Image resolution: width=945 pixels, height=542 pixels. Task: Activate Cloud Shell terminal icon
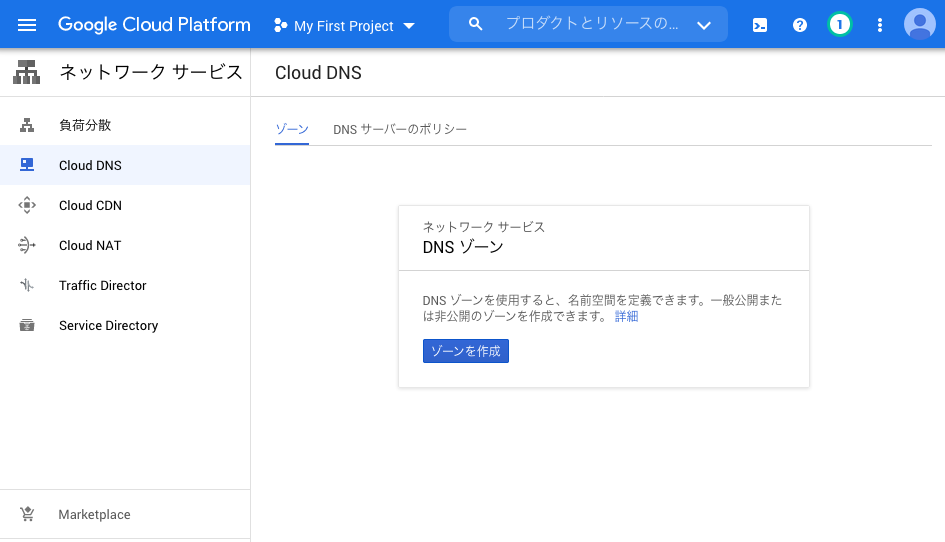pos(760,25)
